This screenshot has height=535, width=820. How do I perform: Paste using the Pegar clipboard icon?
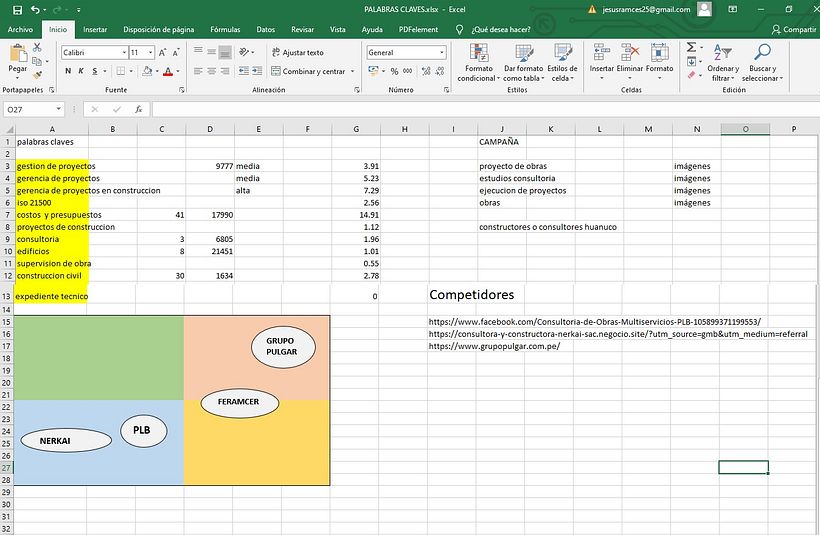18,53
